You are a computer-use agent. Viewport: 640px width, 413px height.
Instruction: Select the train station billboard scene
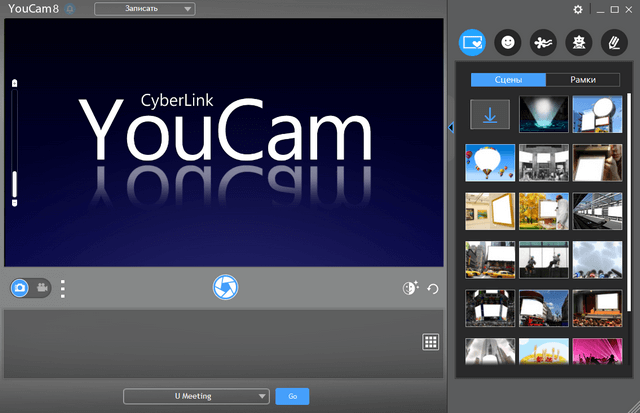[598, 211]
